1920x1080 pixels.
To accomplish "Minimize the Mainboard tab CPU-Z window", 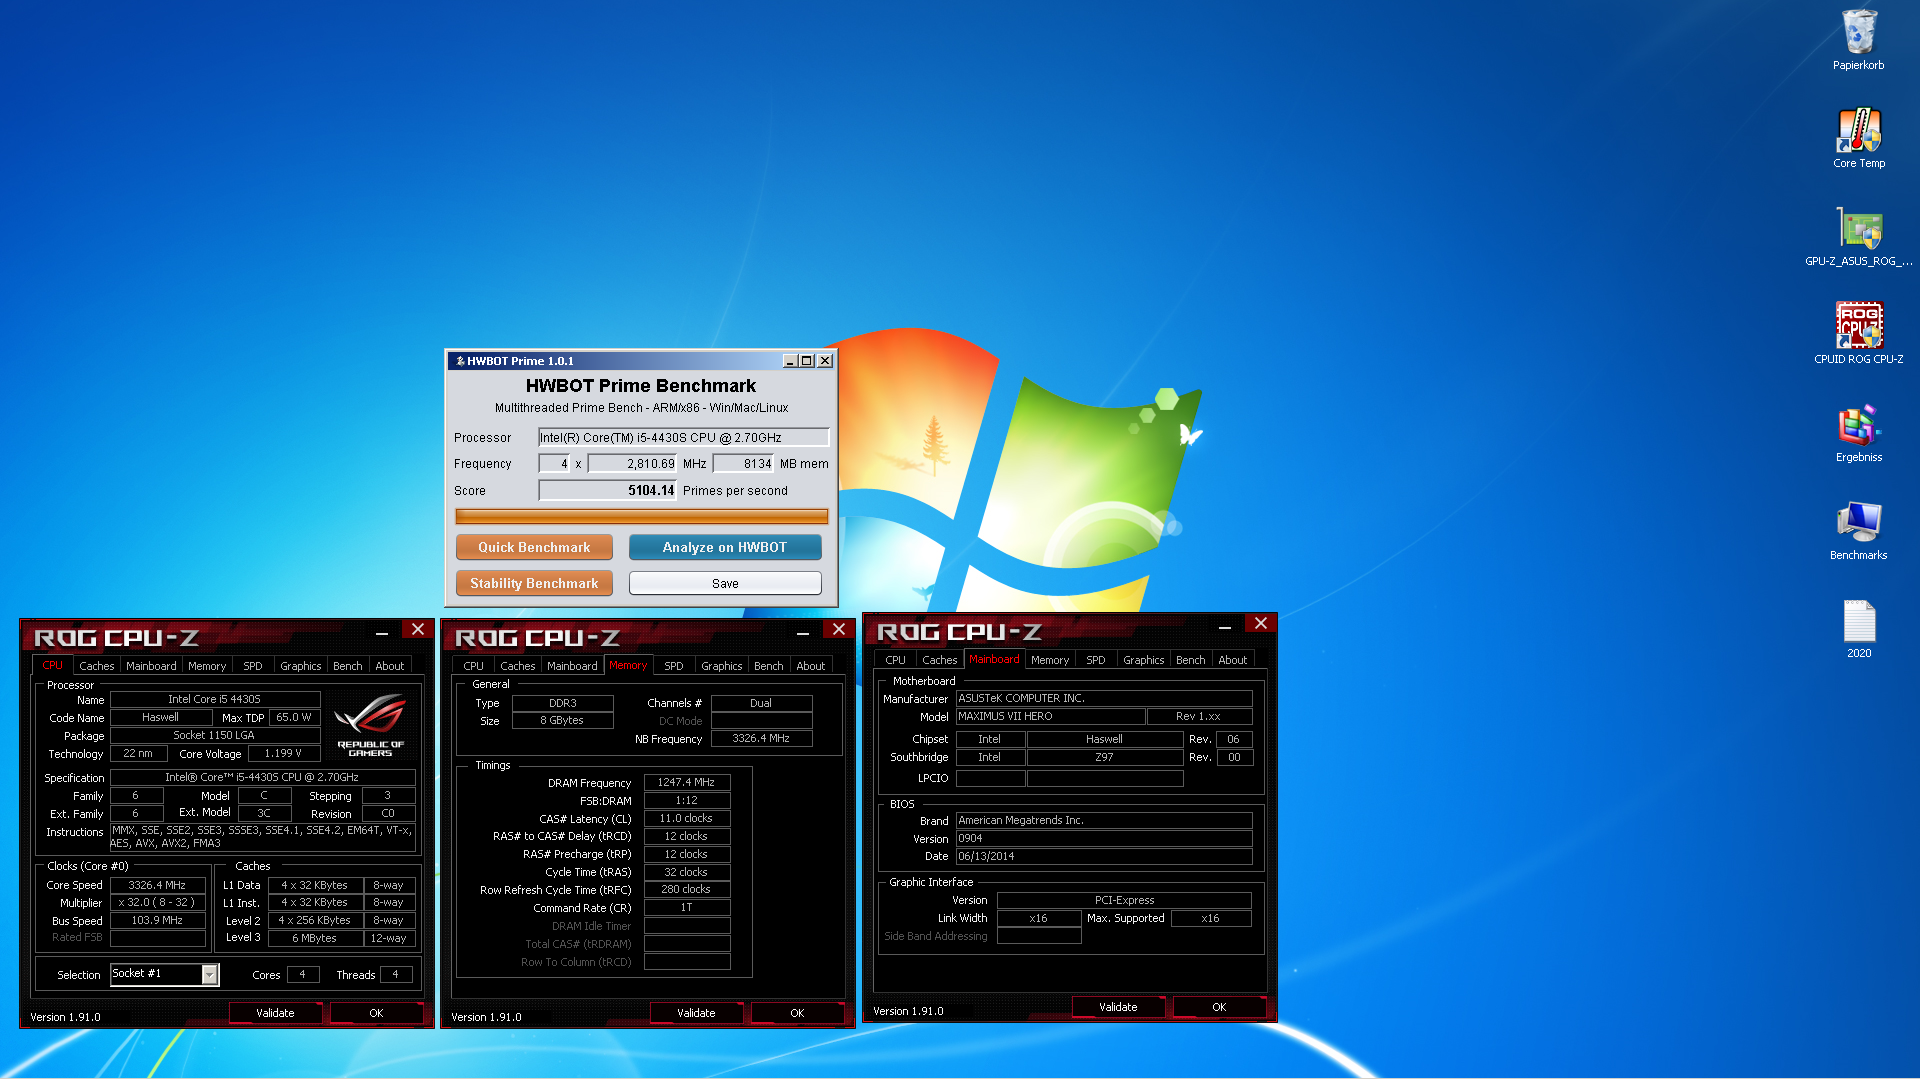I will tap(1225, 626).
